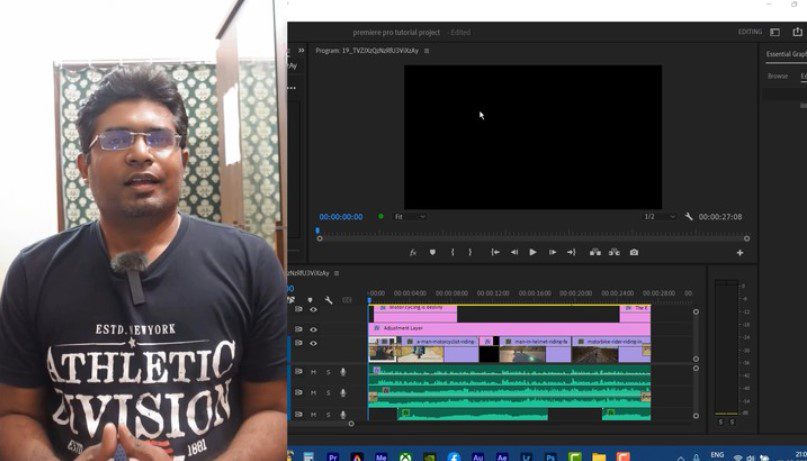Click the Lift button
The image size is (807, 461).
[x=595, y=252]
